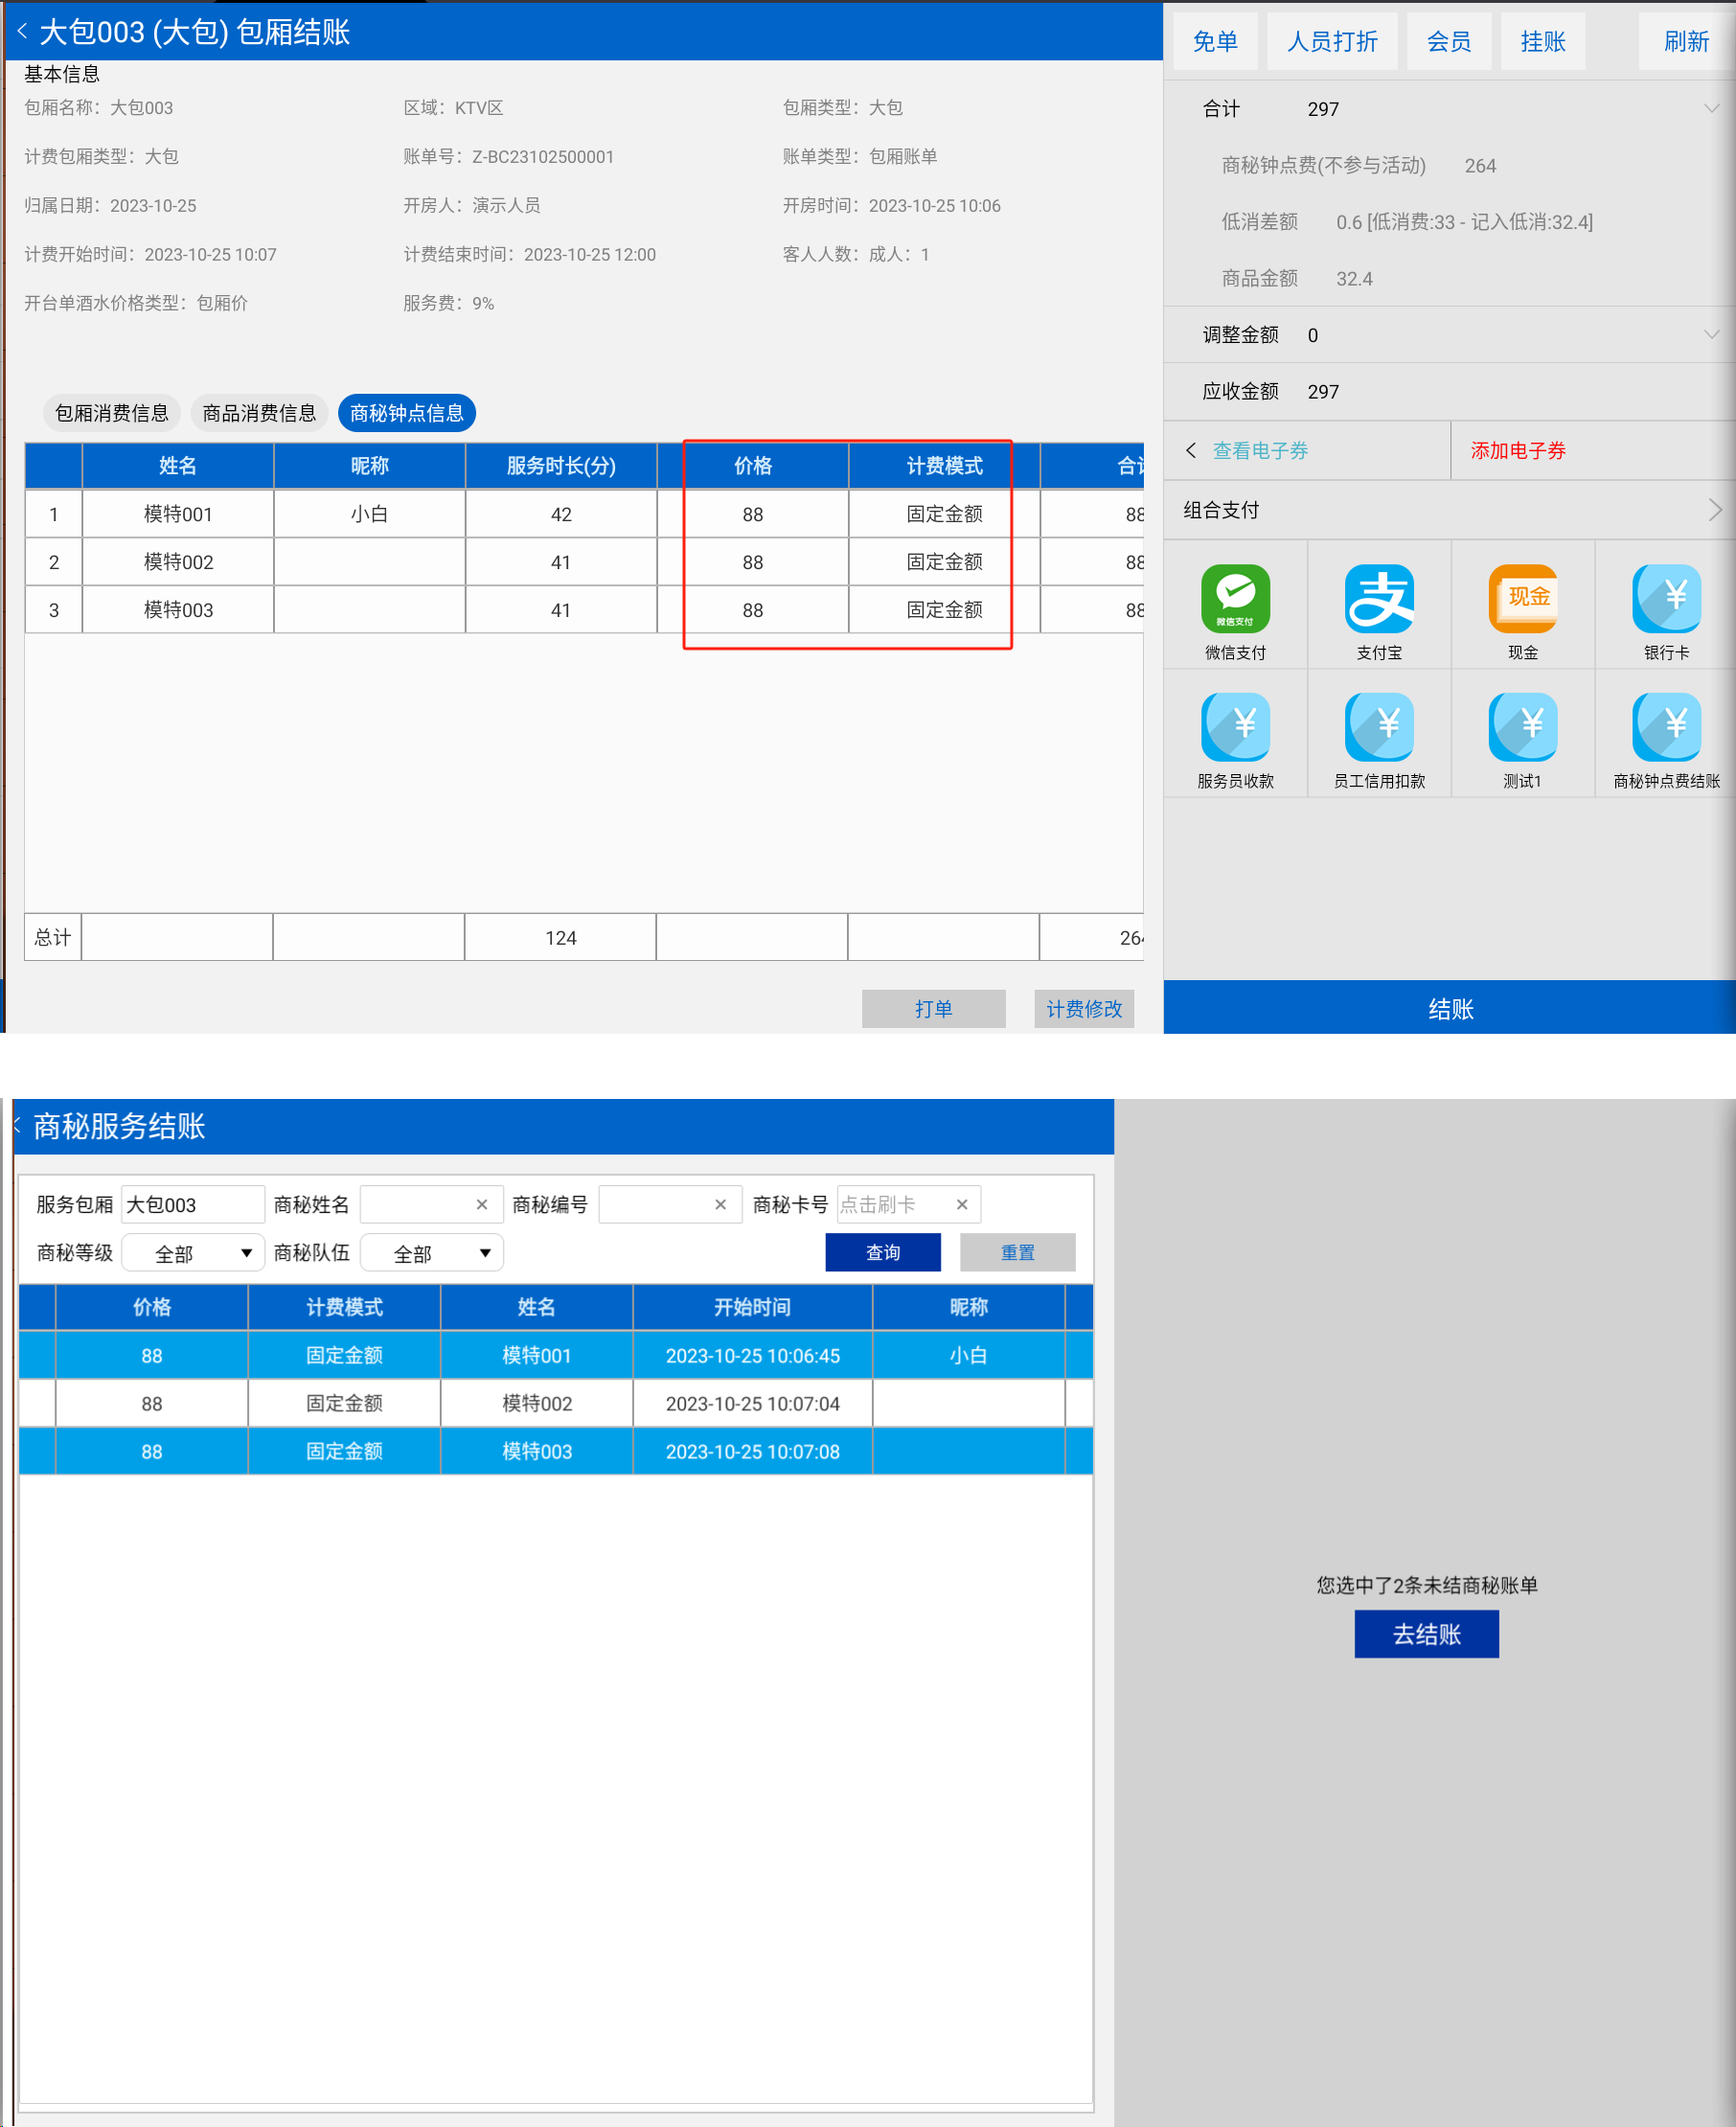Select 服务员收款 payment icon
The width and height of the screenshot is (1736, 2127).
[x=1235, y=727]
